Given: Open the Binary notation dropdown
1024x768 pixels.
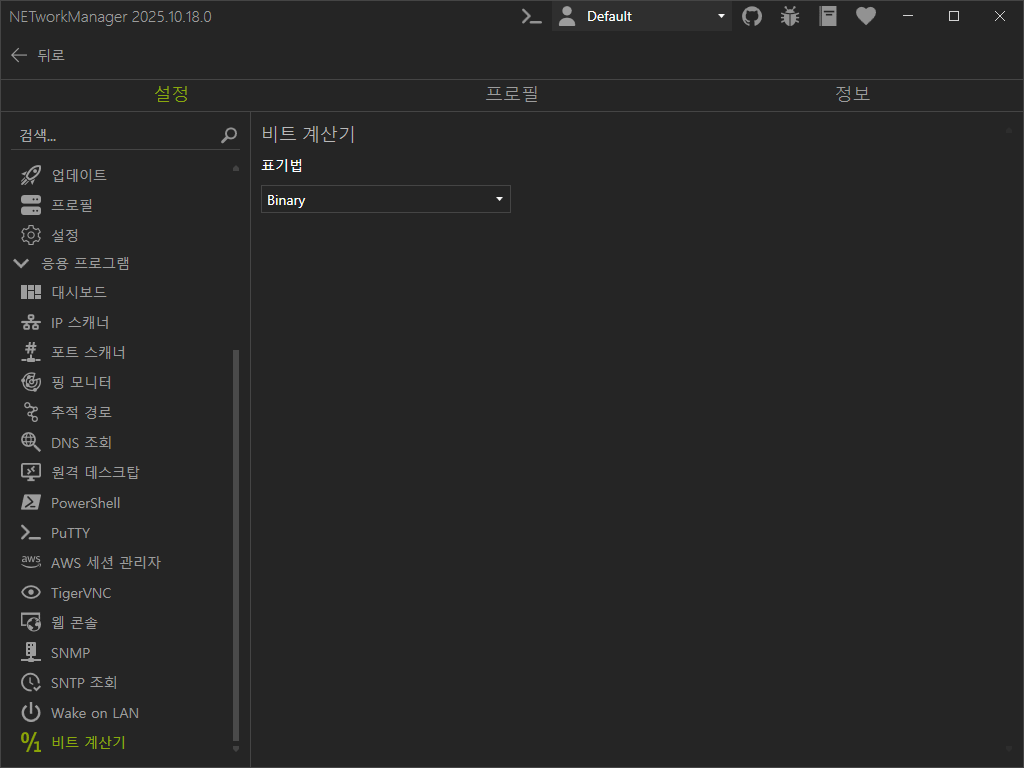Looking at the screenshot, I should [385, 199].
